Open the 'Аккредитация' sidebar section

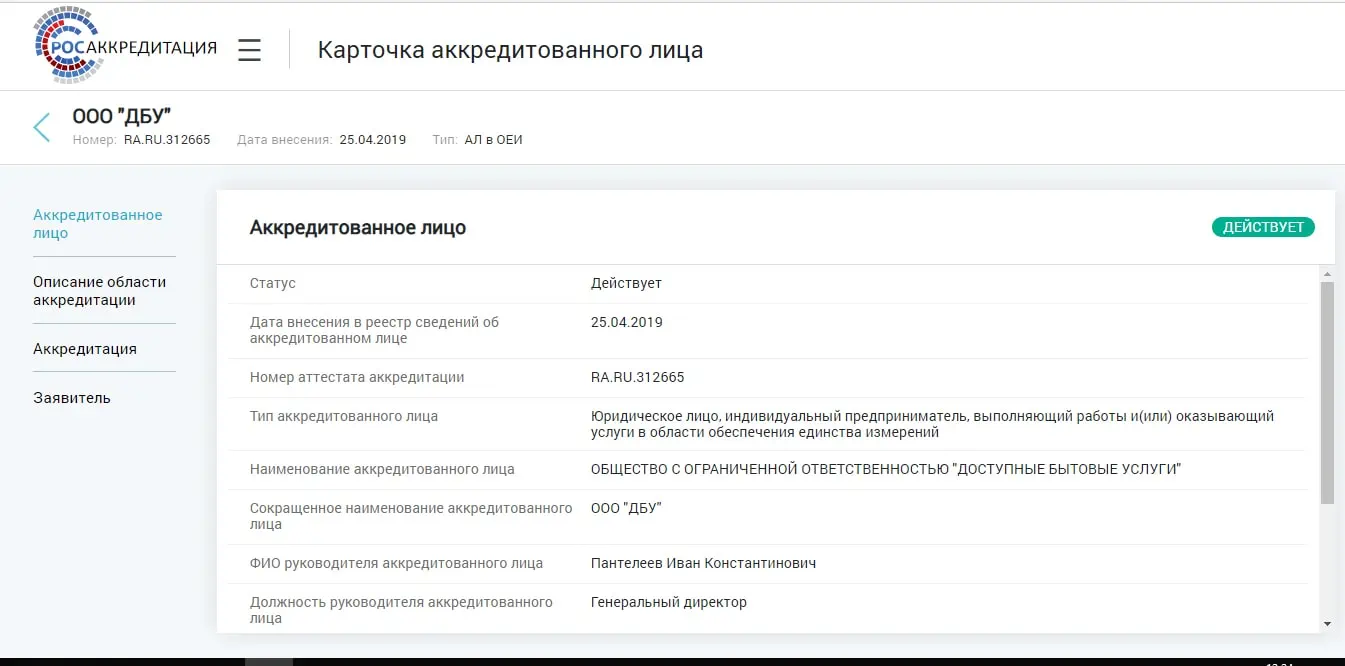pos(85,349)
